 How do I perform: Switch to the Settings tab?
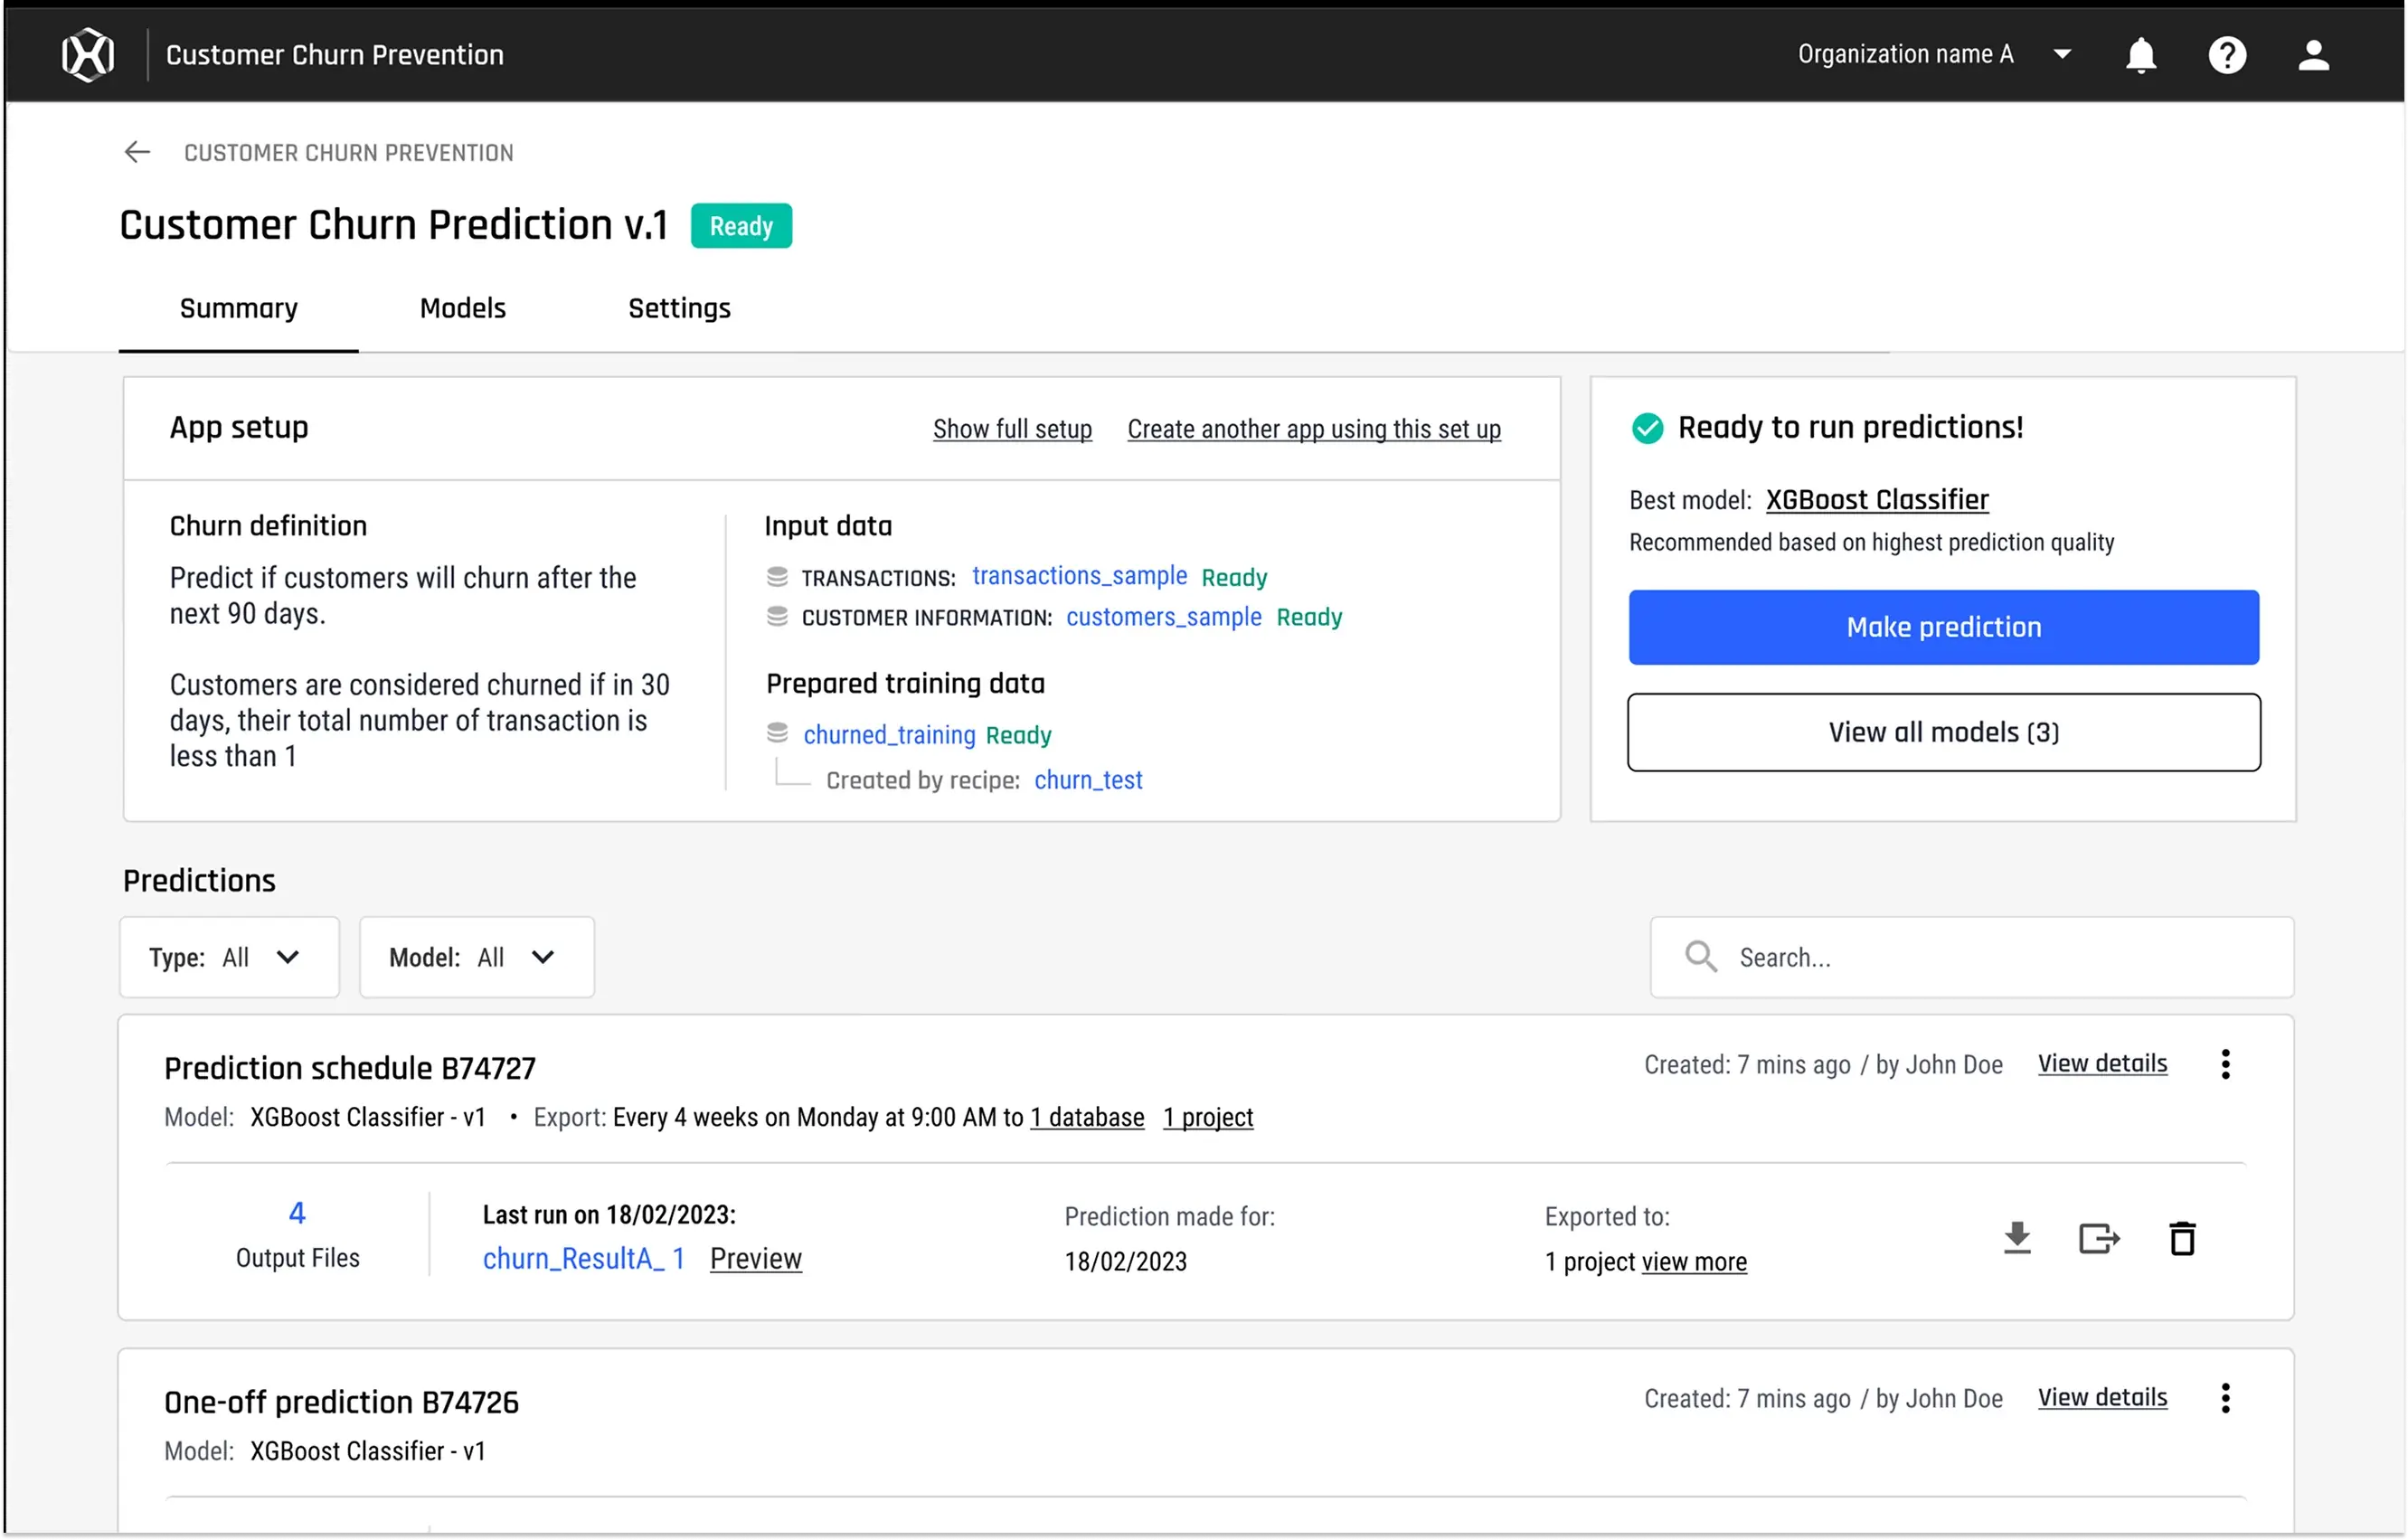(680, 308)
